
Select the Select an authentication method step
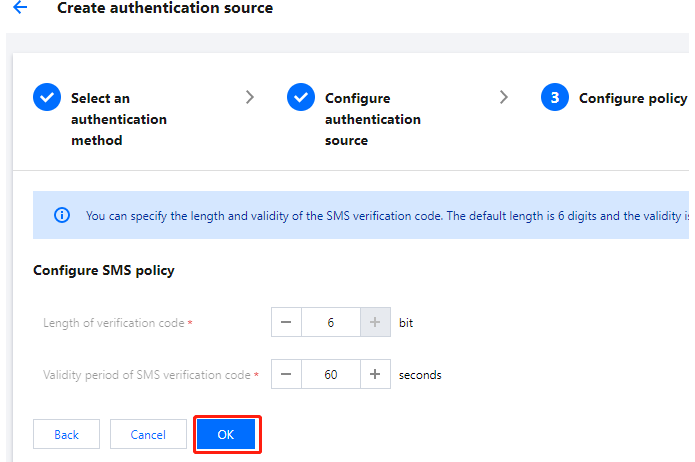point(119,119)
